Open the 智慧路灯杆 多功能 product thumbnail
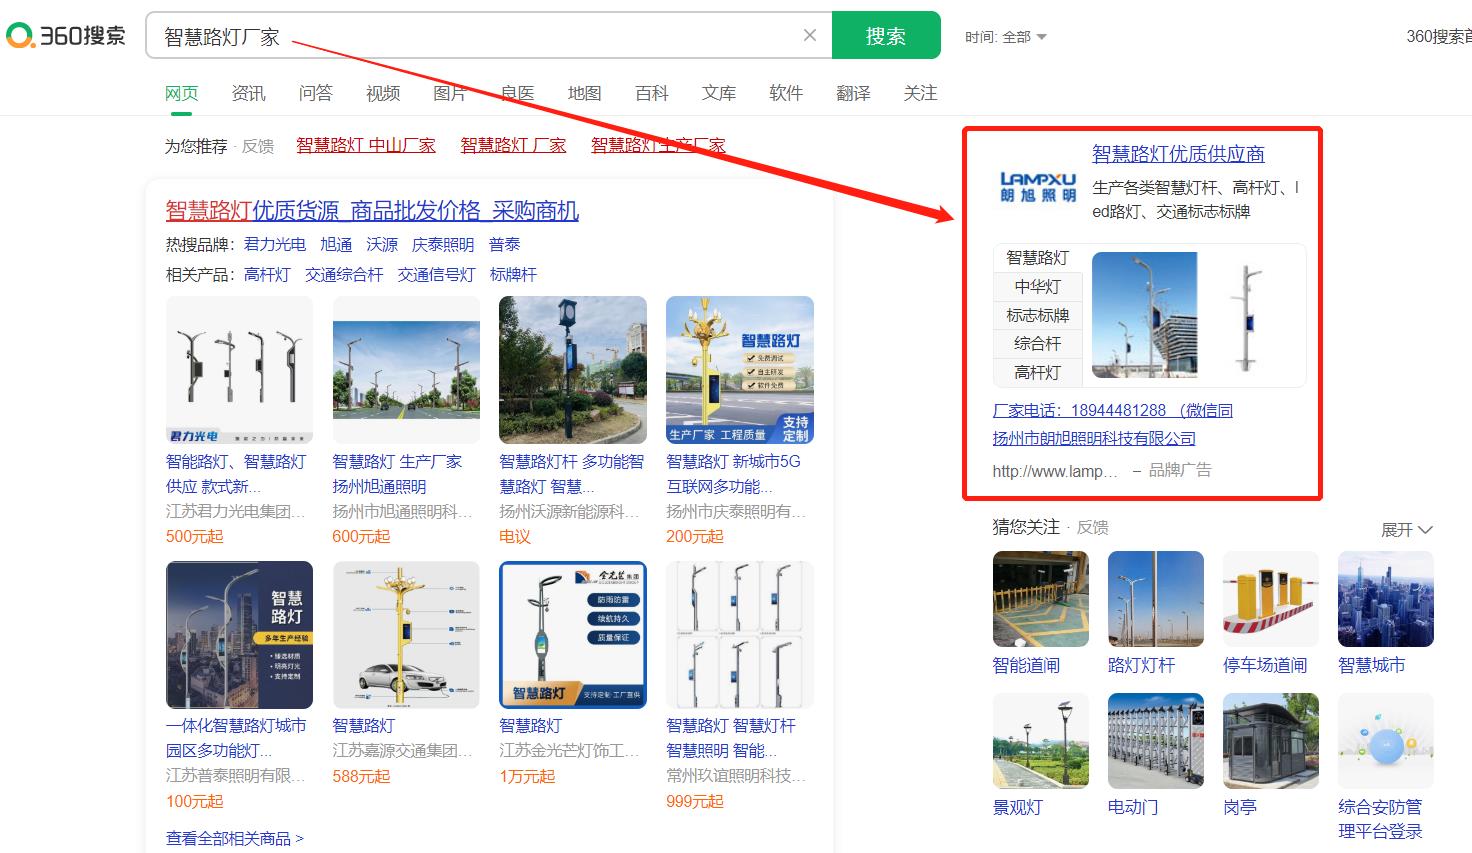Viewport: 1472px width, 853px height. tap(573, 370)
